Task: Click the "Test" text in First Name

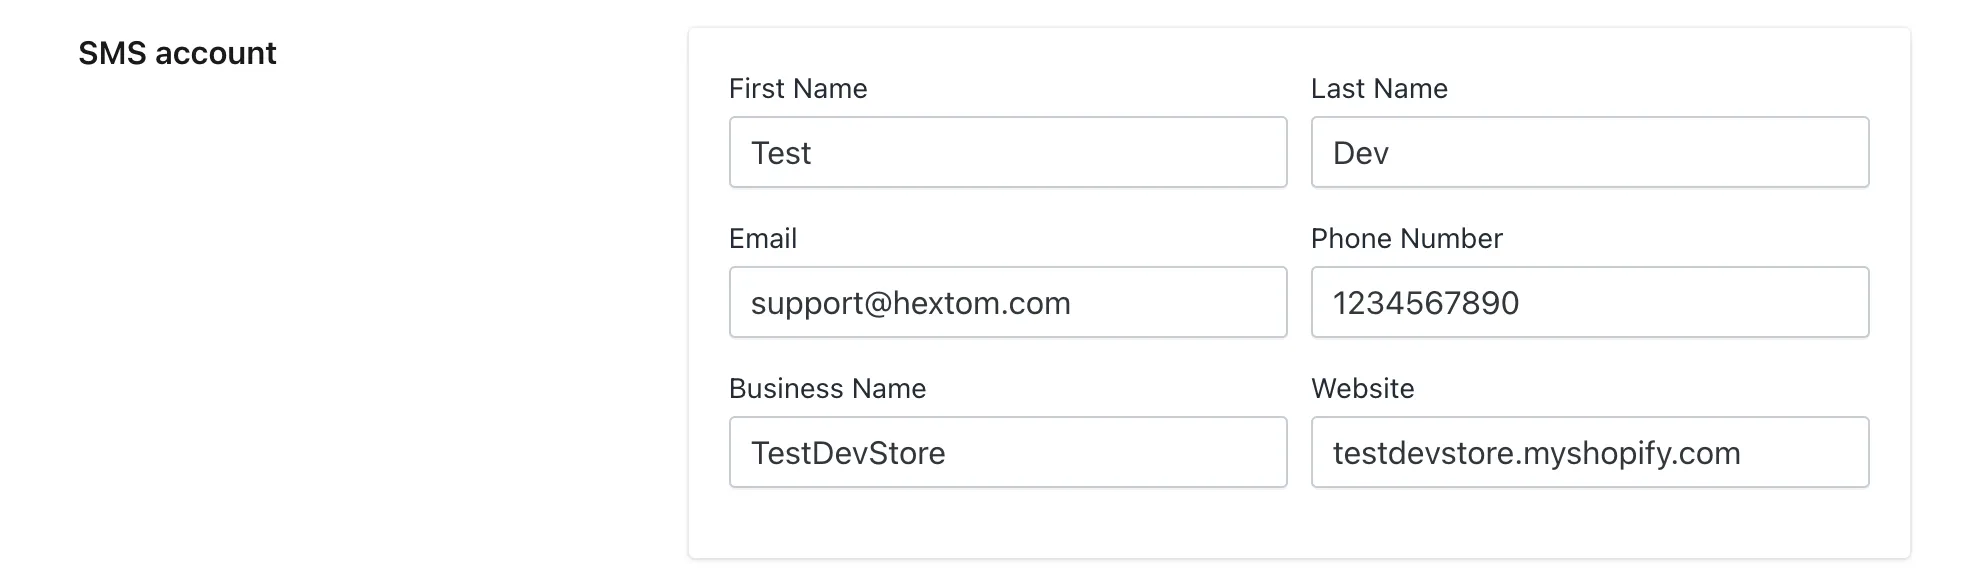Action: tap(780, 153)
